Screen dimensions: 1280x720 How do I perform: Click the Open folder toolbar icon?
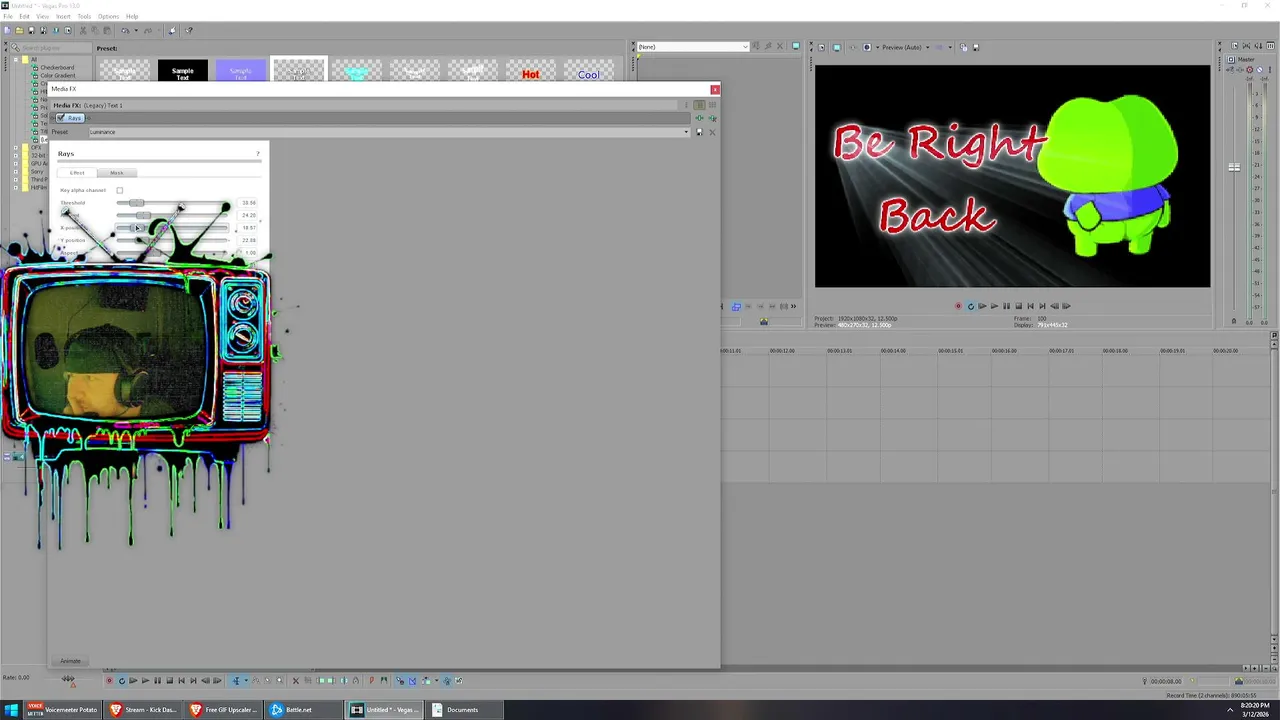coord(19,31)
